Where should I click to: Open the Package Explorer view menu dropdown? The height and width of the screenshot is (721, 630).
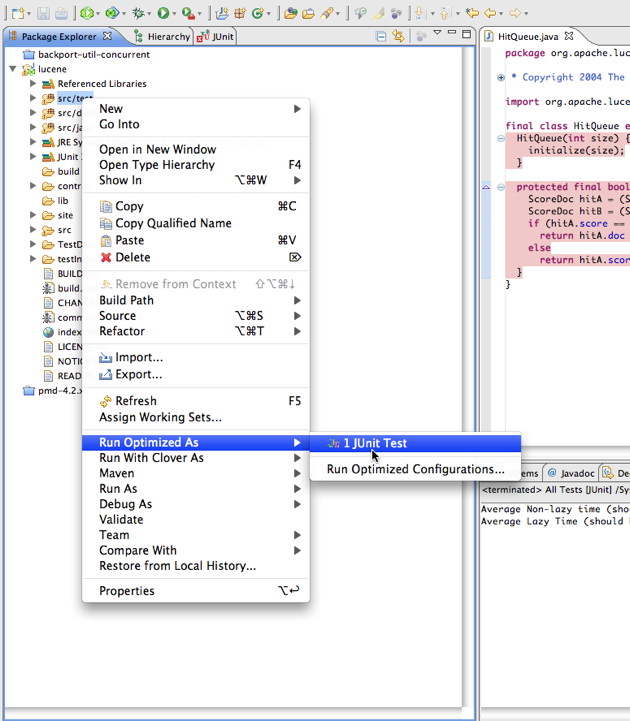point(437,35)
